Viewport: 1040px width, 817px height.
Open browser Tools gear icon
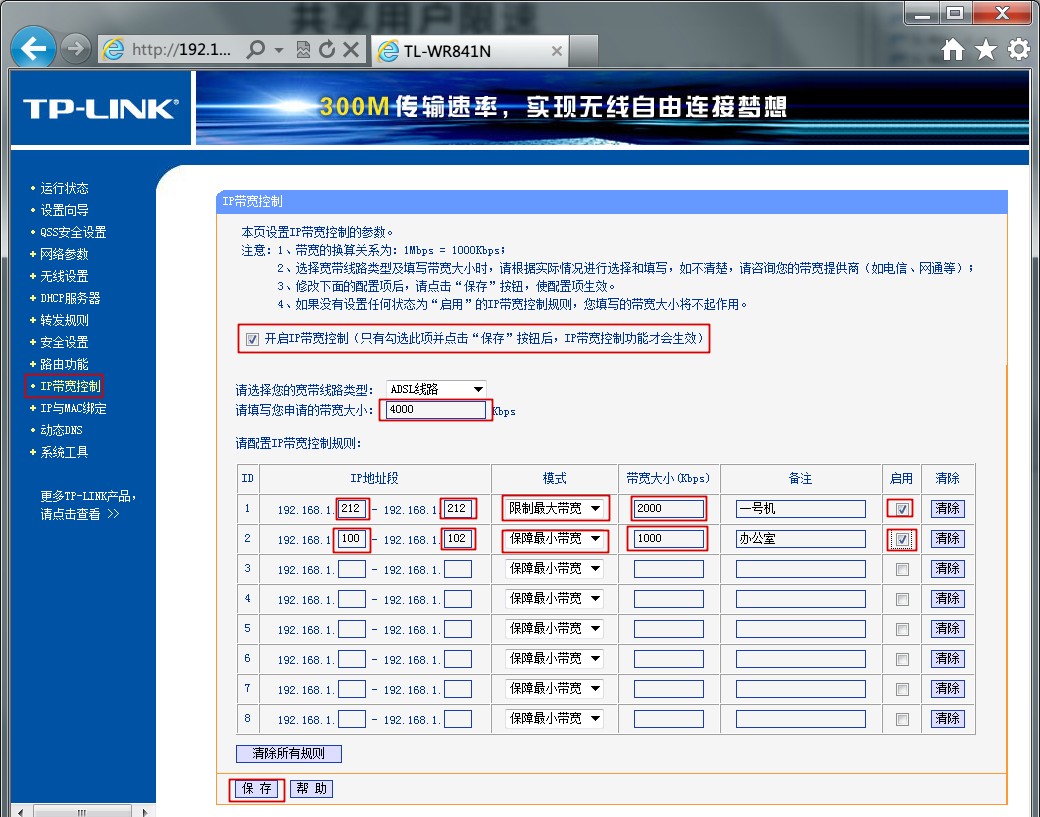pos(1019,49)
